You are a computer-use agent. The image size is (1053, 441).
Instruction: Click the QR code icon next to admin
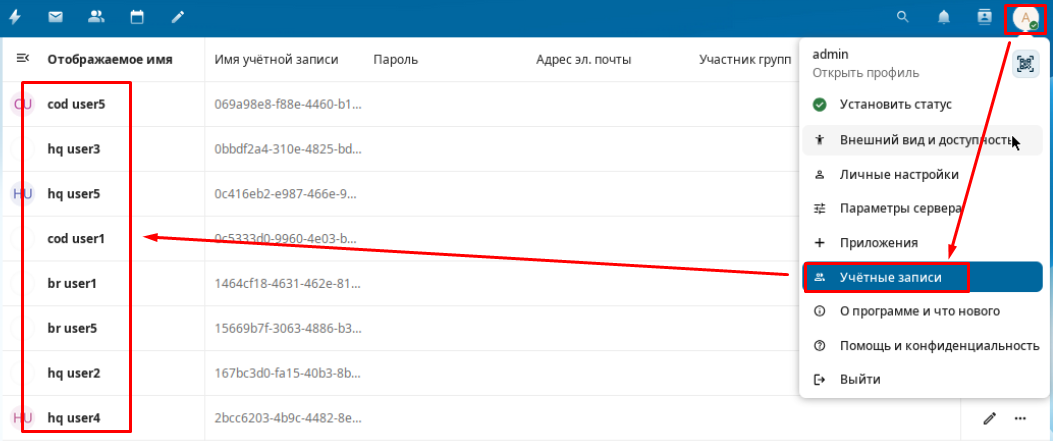click(1025, 63)
